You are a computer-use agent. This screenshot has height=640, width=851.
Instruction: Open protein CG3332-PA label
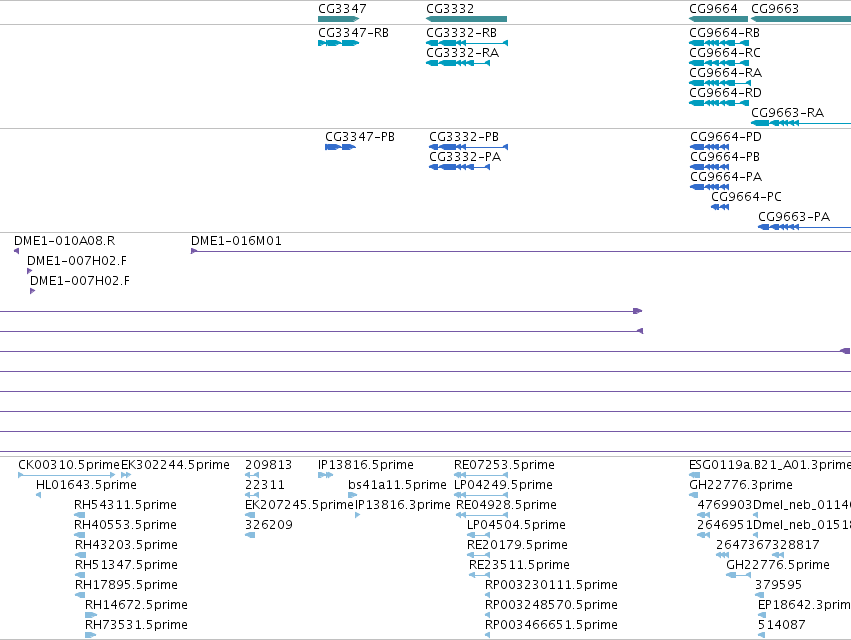[465, 157]
